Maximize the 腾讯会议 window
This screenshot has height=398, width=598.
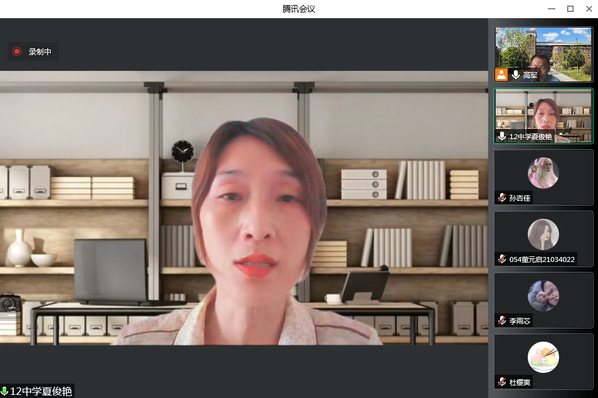pos(570,9)
